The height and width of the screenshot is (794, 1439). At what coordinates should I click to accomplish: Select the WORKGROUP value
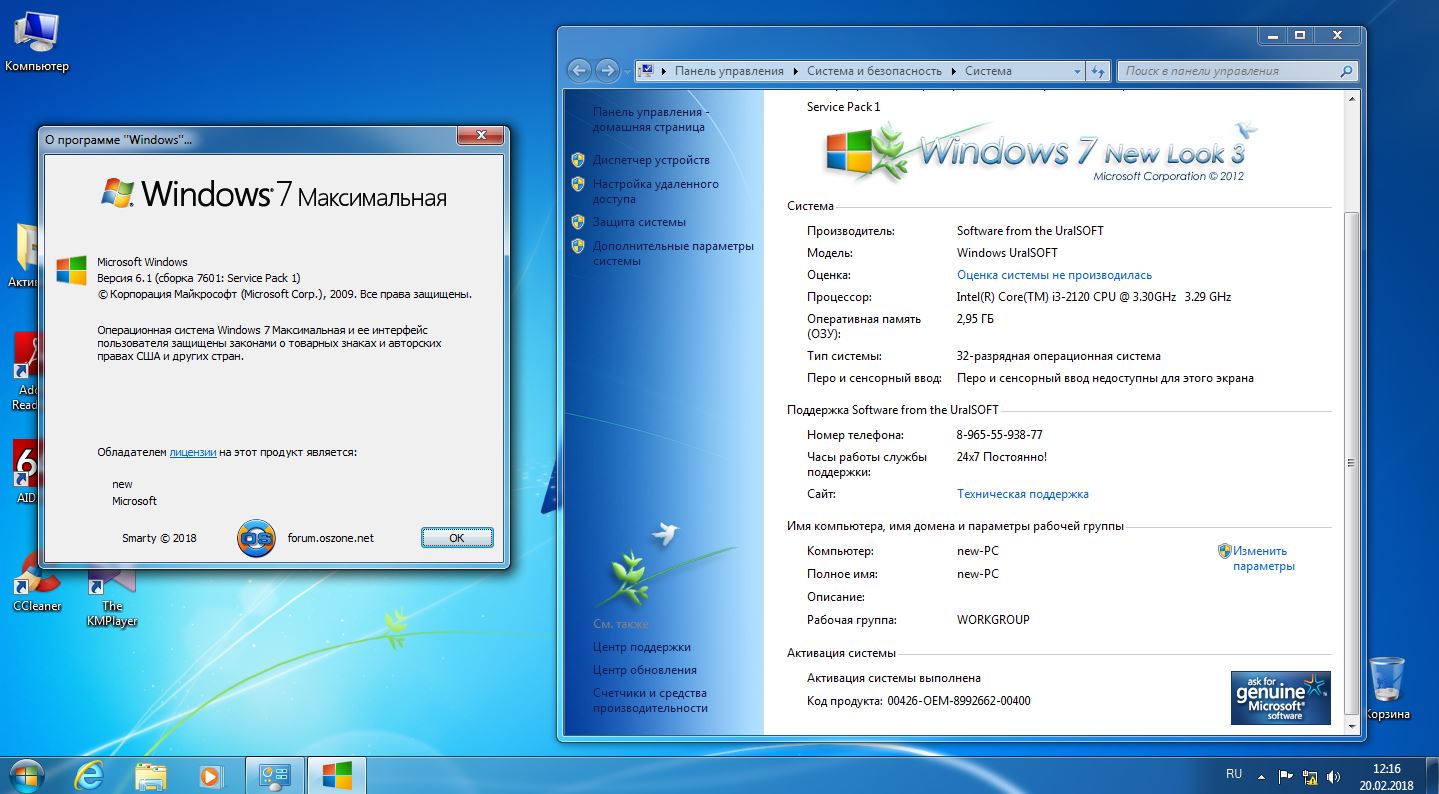pyautogui.click(x=993, y=620)
